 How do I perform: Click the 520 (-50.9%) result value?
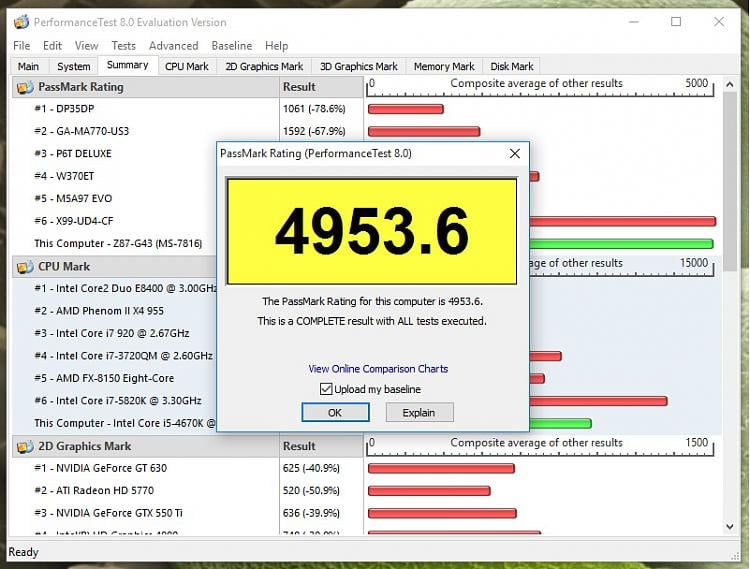click(311, 491)
